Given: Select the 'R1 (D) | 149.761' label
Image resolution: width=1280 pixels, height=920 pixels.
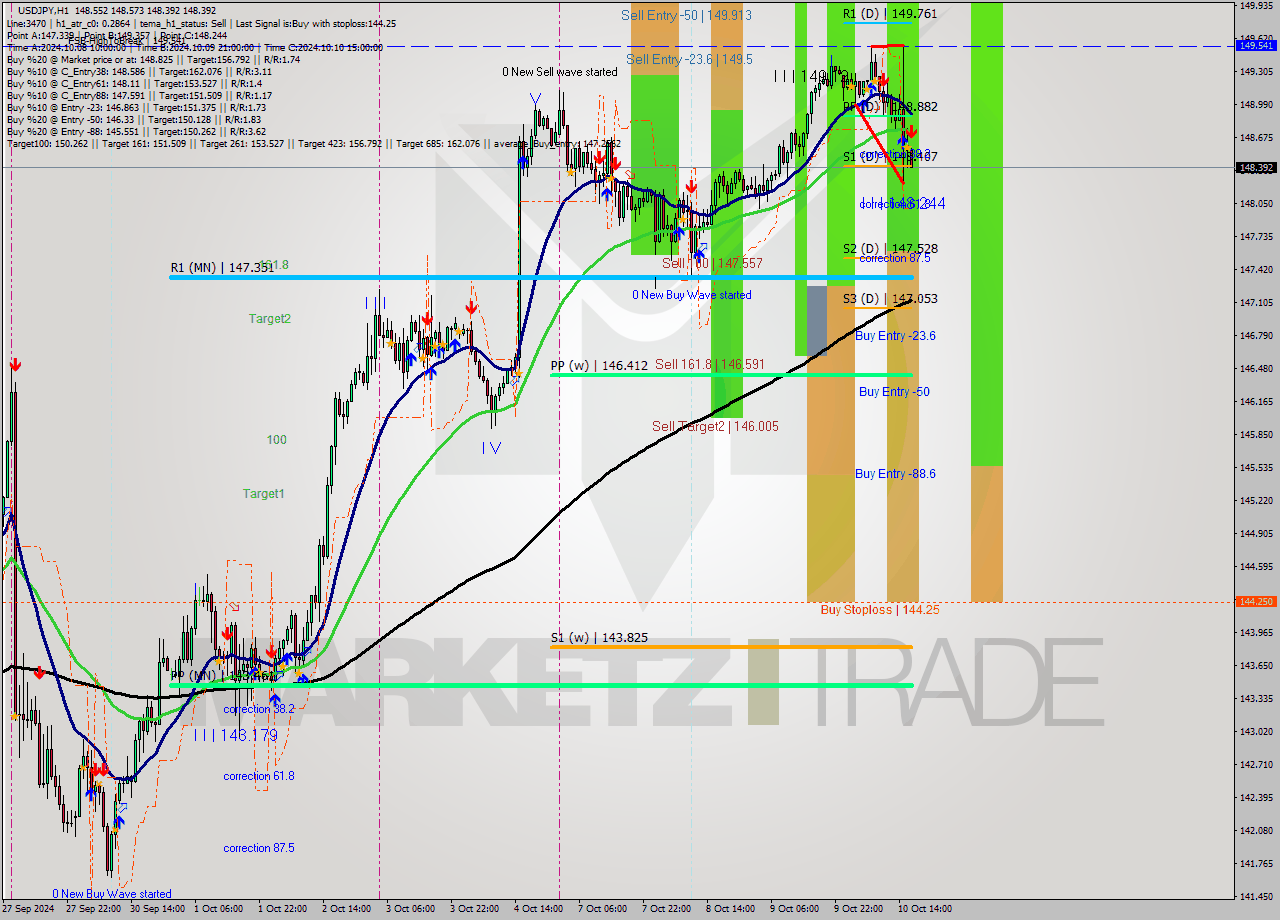Looking at the screenshot, I should pos(889,14).
